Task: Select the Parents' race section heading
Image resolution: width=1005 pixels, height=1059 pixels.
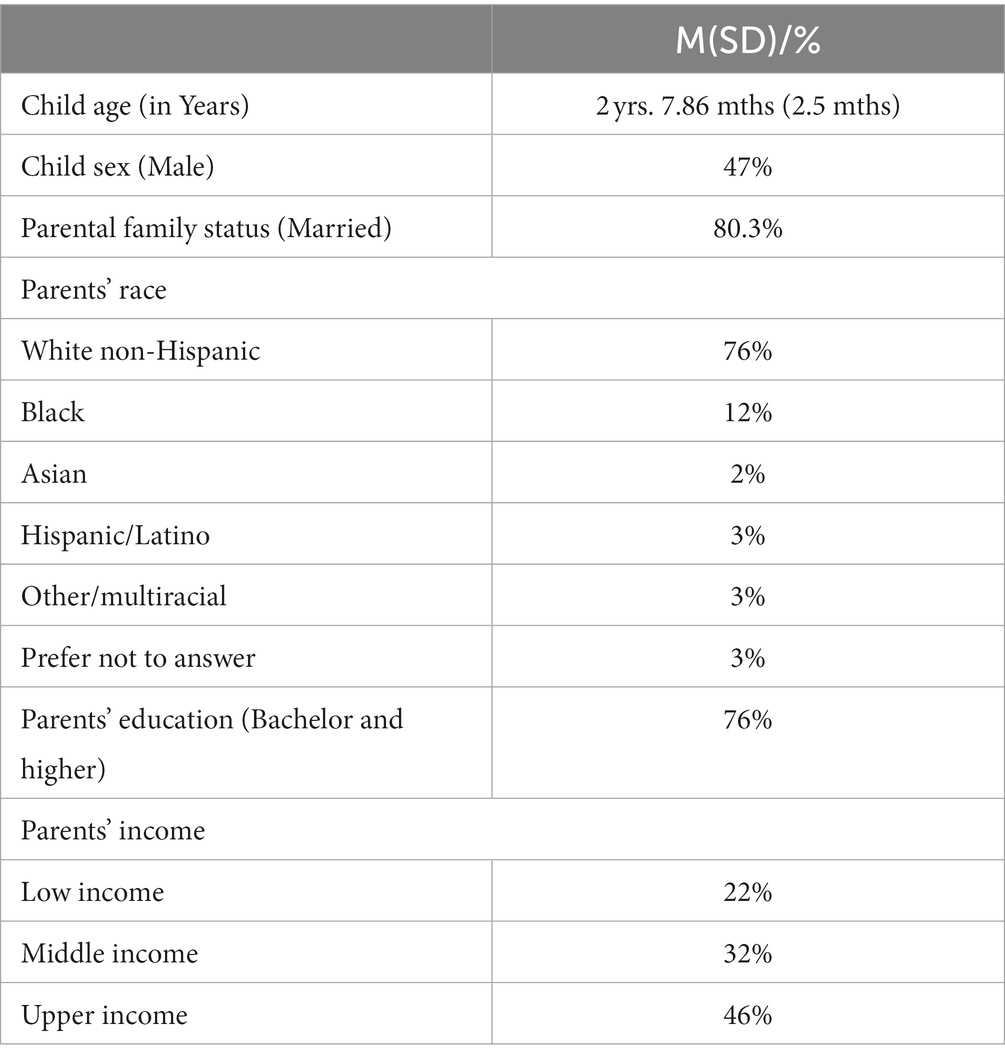Action: pyautogui.click(x=94, y=290)
